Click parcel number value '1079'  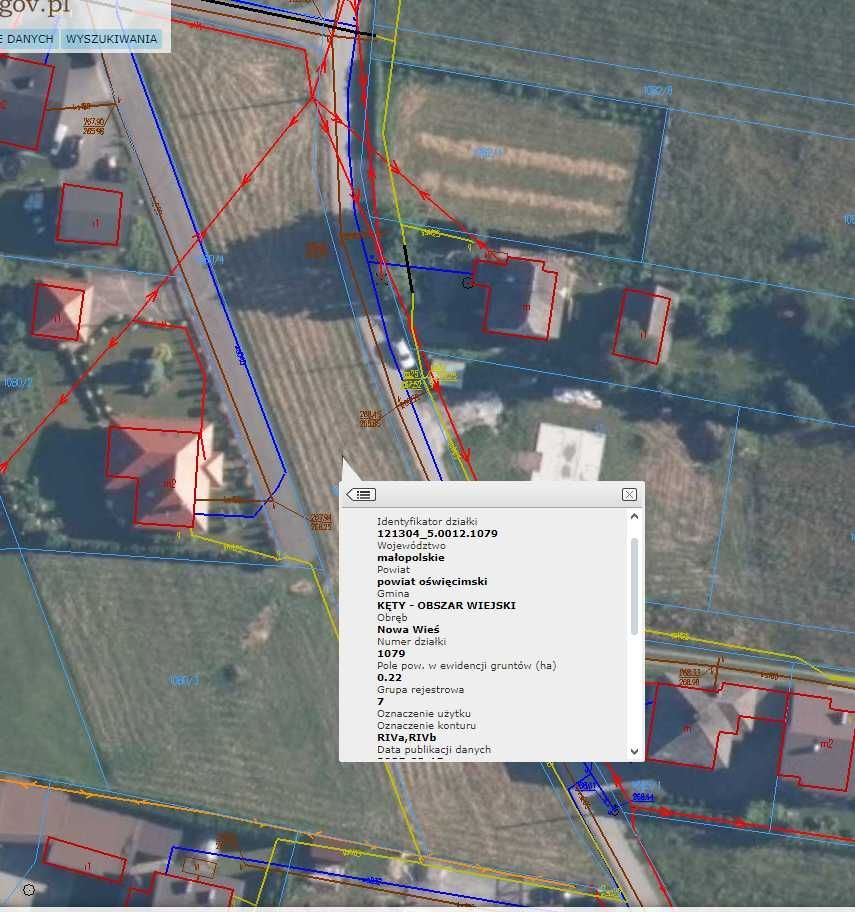pyautogui.click(x=391, y=653)
